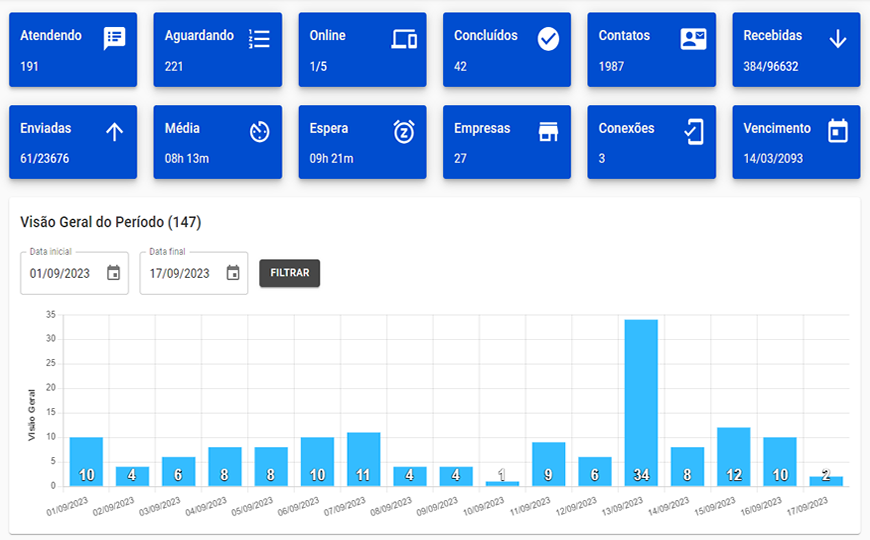Click the devices icon on Online card
The image size is (870, 540).
click(x=404, y=39)
